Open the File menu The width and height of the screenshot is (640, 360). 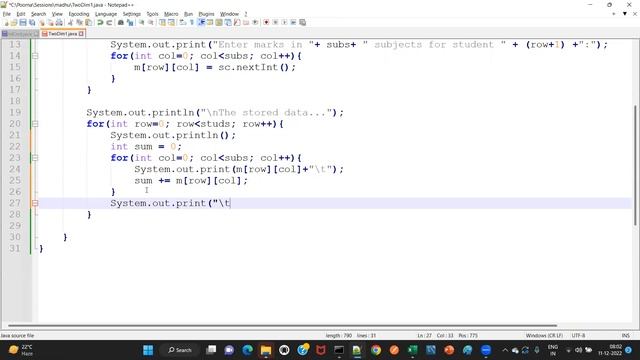[x=7, y=14]
